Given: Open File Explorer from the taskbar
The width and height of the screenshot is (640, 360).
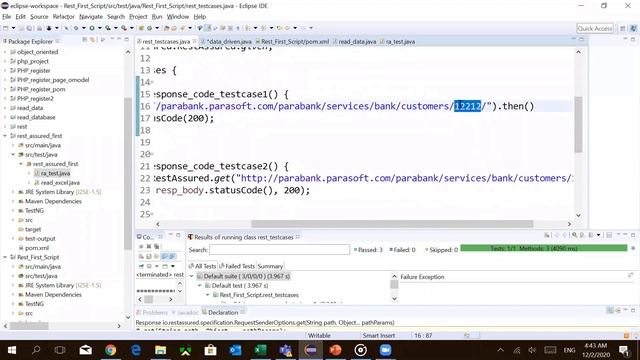Looking at the screenshot, I should pos(160,350).
